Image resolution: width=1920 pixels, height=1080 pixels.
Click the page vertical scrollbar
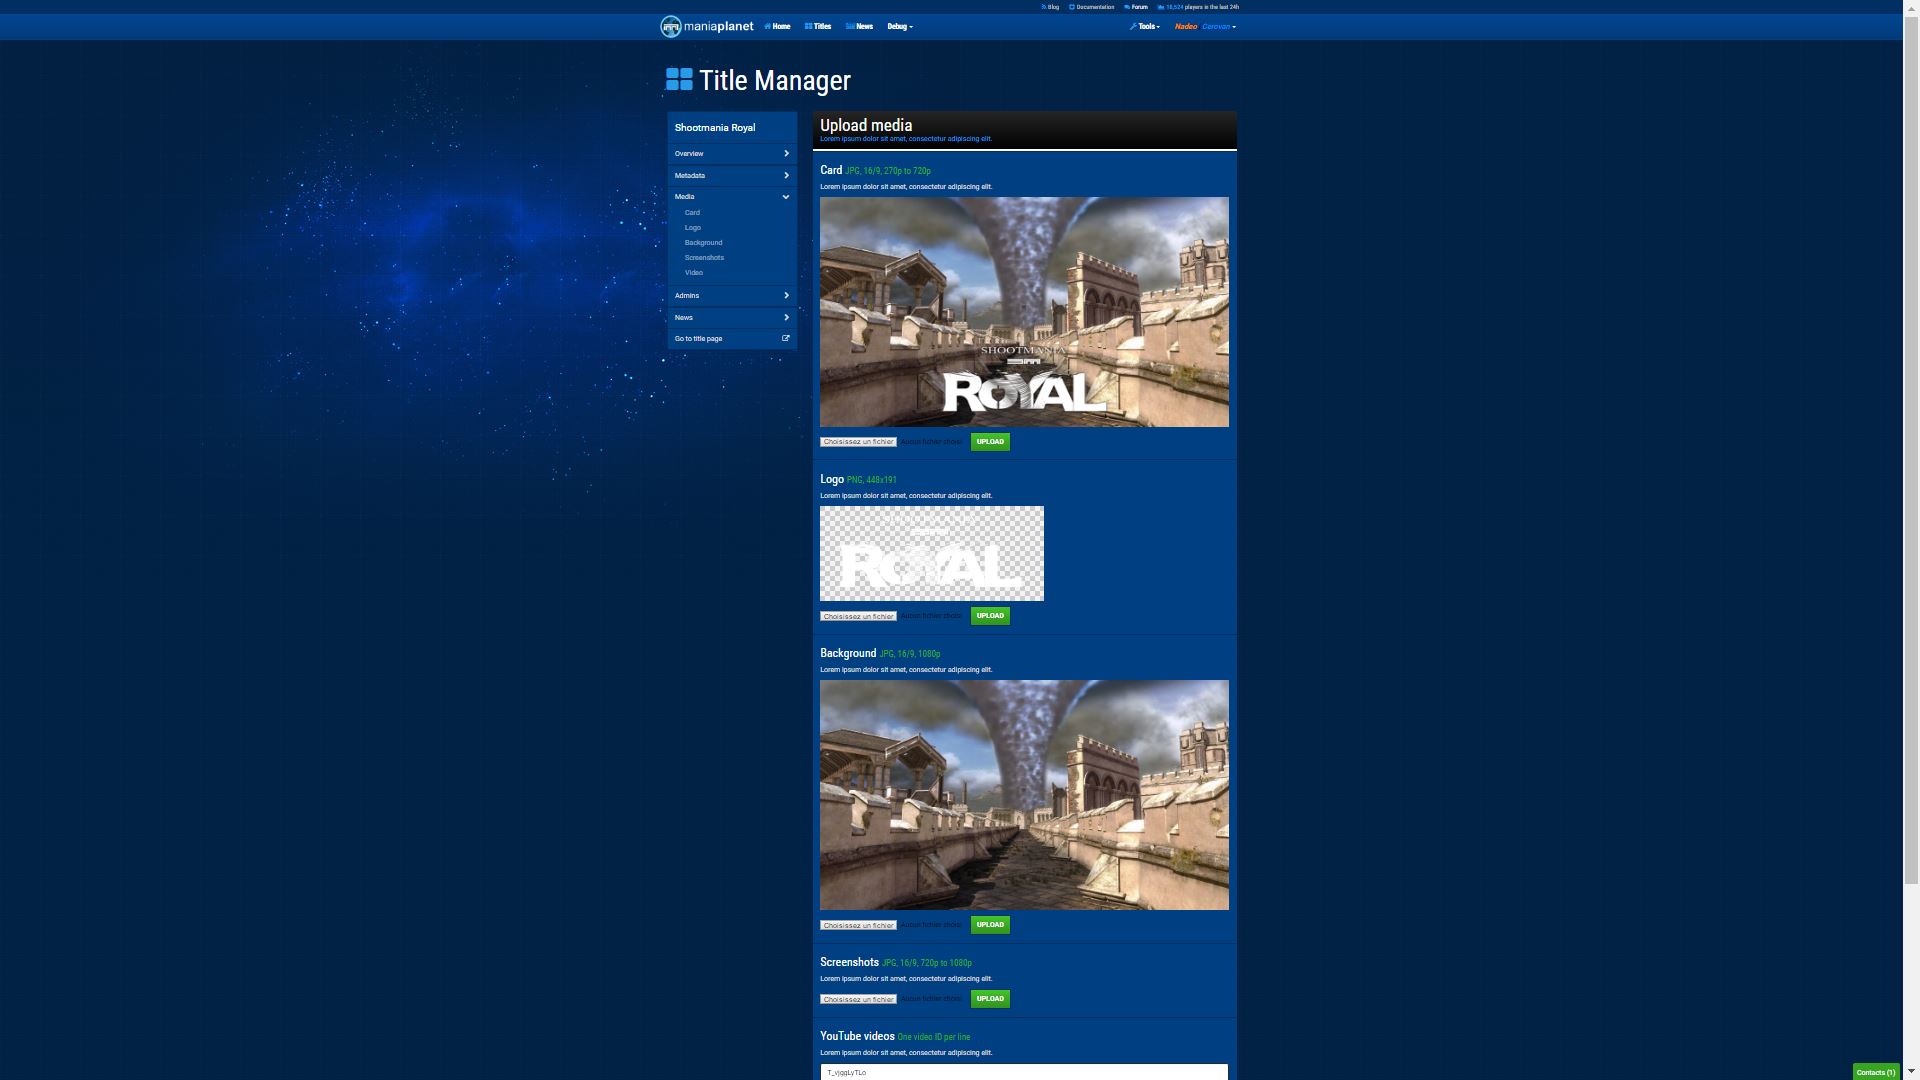[1911, 450]
